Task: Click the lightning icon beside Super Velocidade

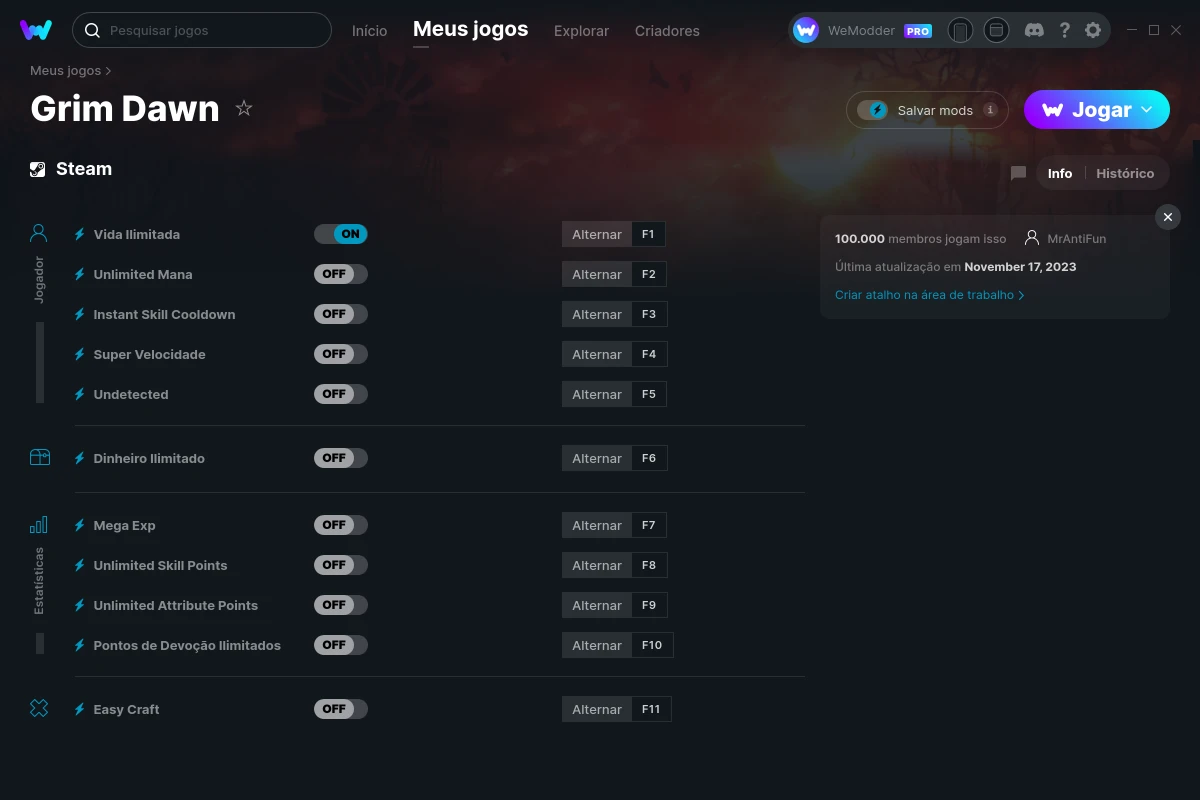Action: click(80, 354)
